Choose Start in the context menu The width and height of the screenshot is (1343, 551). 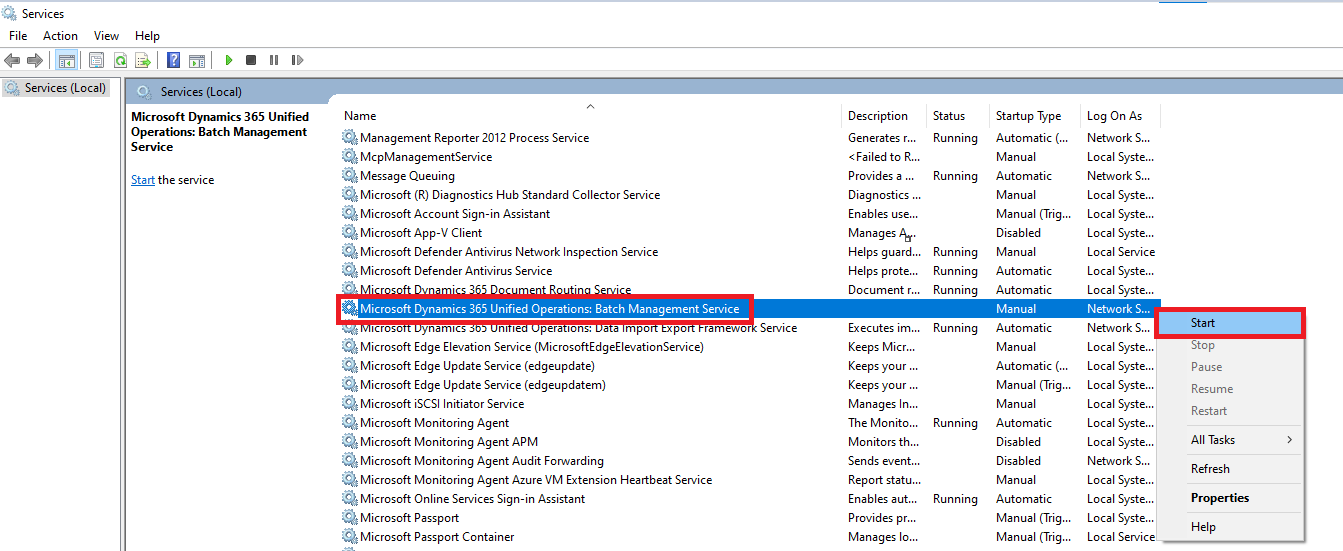click(x=1203, y=323)
